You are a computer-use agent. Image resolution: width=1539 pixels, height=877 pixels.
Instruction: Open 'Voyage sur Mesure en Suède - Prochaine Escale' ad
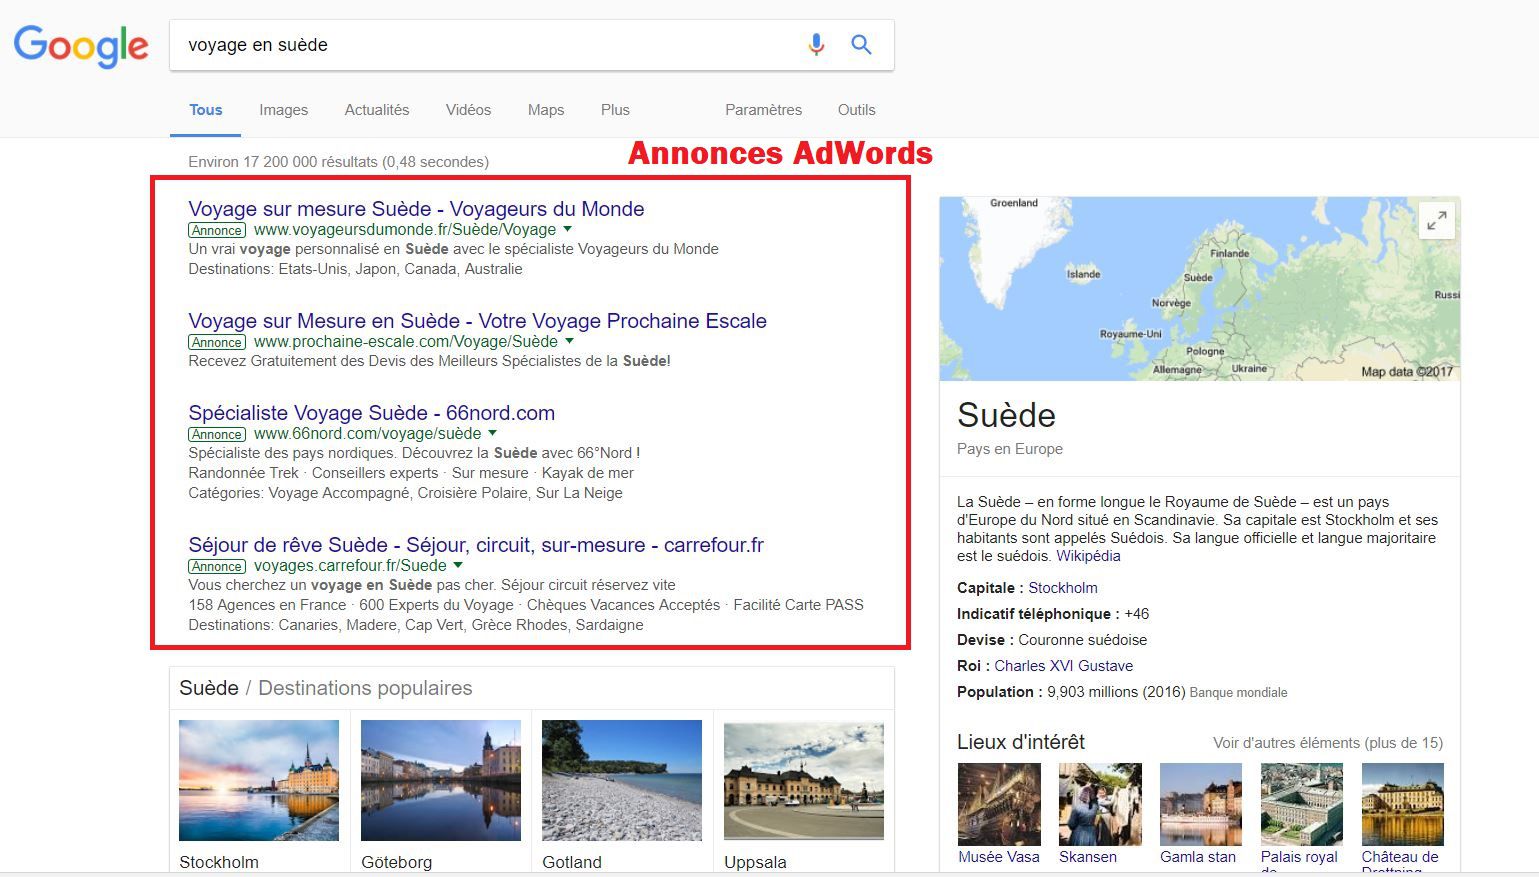click(x=477, y=321)
